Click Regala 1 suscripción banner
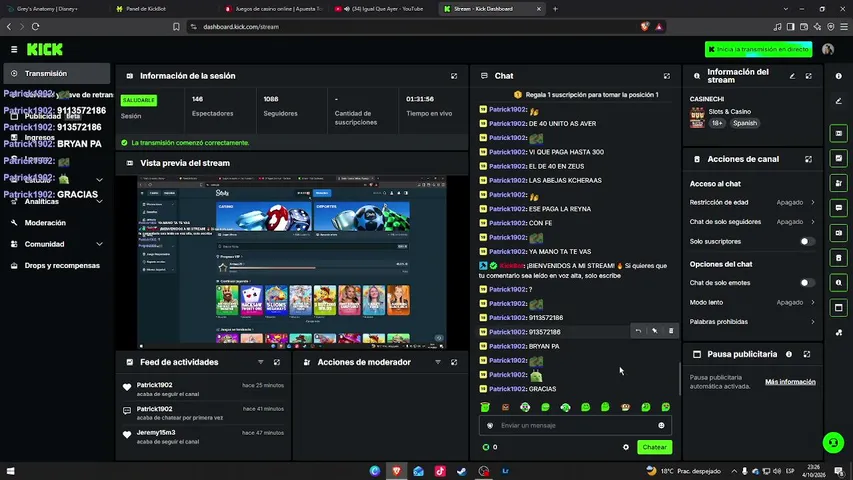Viewport: 853px width, 480px height. 587,95
